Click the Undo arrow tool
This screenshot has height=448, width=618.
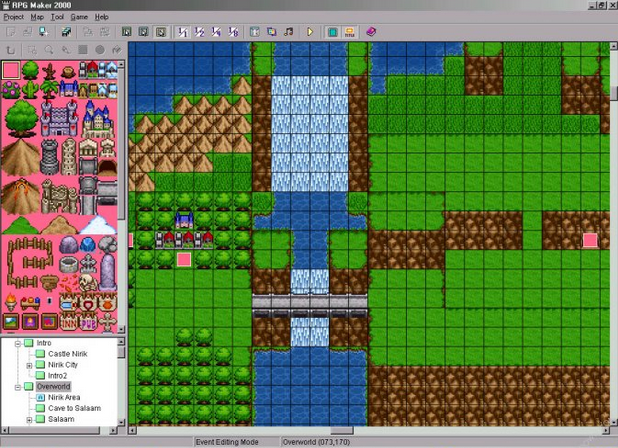(x=11, y=50)
